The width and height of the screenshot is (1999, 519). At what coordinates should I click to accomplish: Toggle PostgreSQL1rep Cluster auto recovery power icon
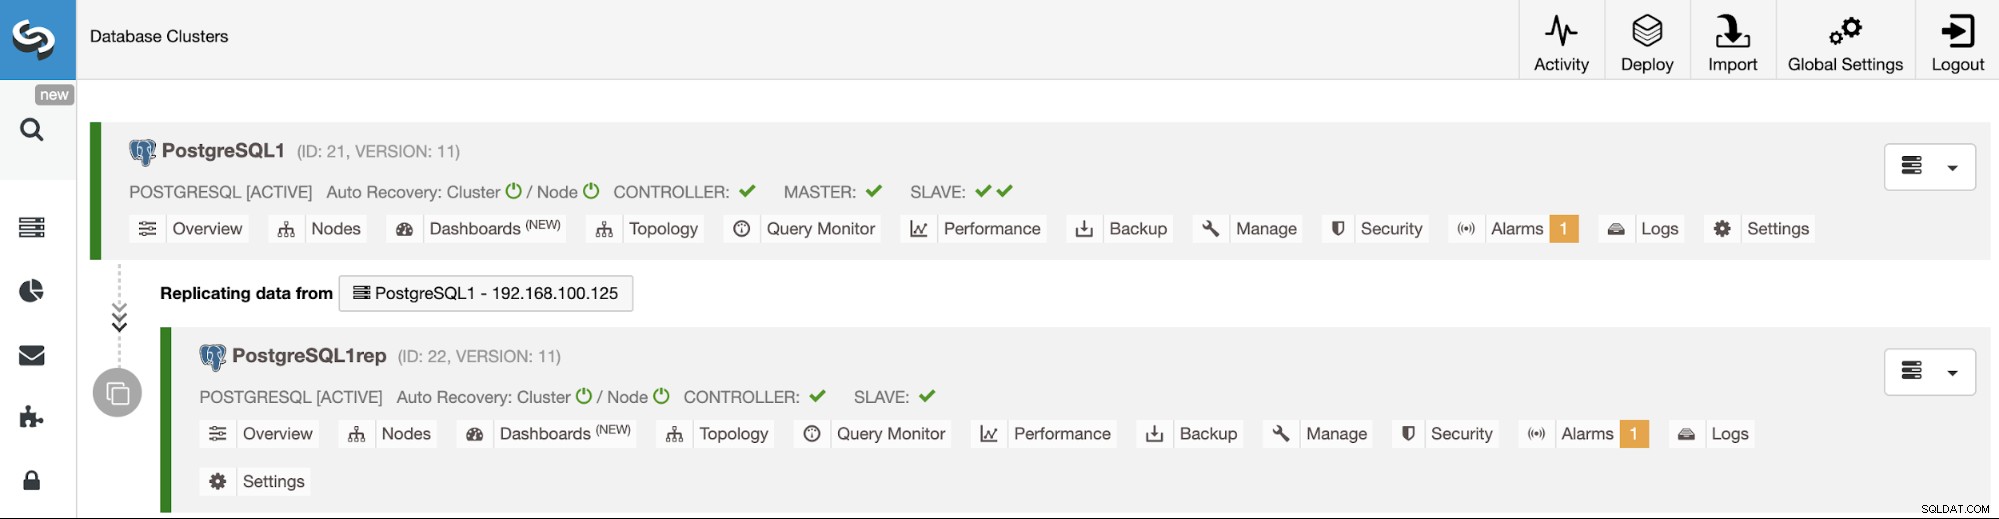point(584,396)
